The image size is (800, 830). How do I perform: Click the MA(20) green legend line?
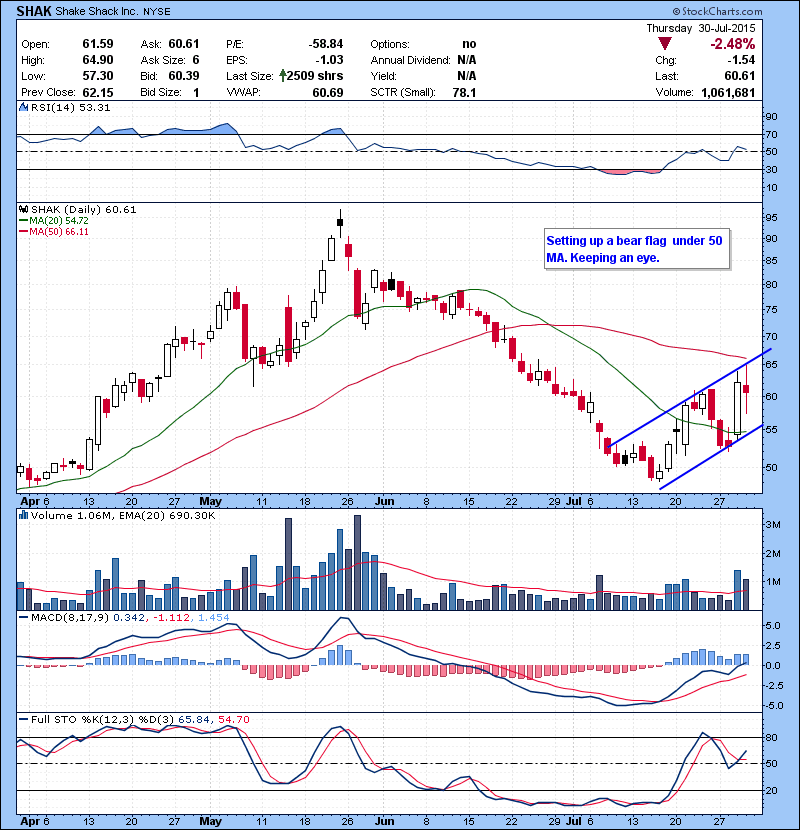[x=23, y=221]
